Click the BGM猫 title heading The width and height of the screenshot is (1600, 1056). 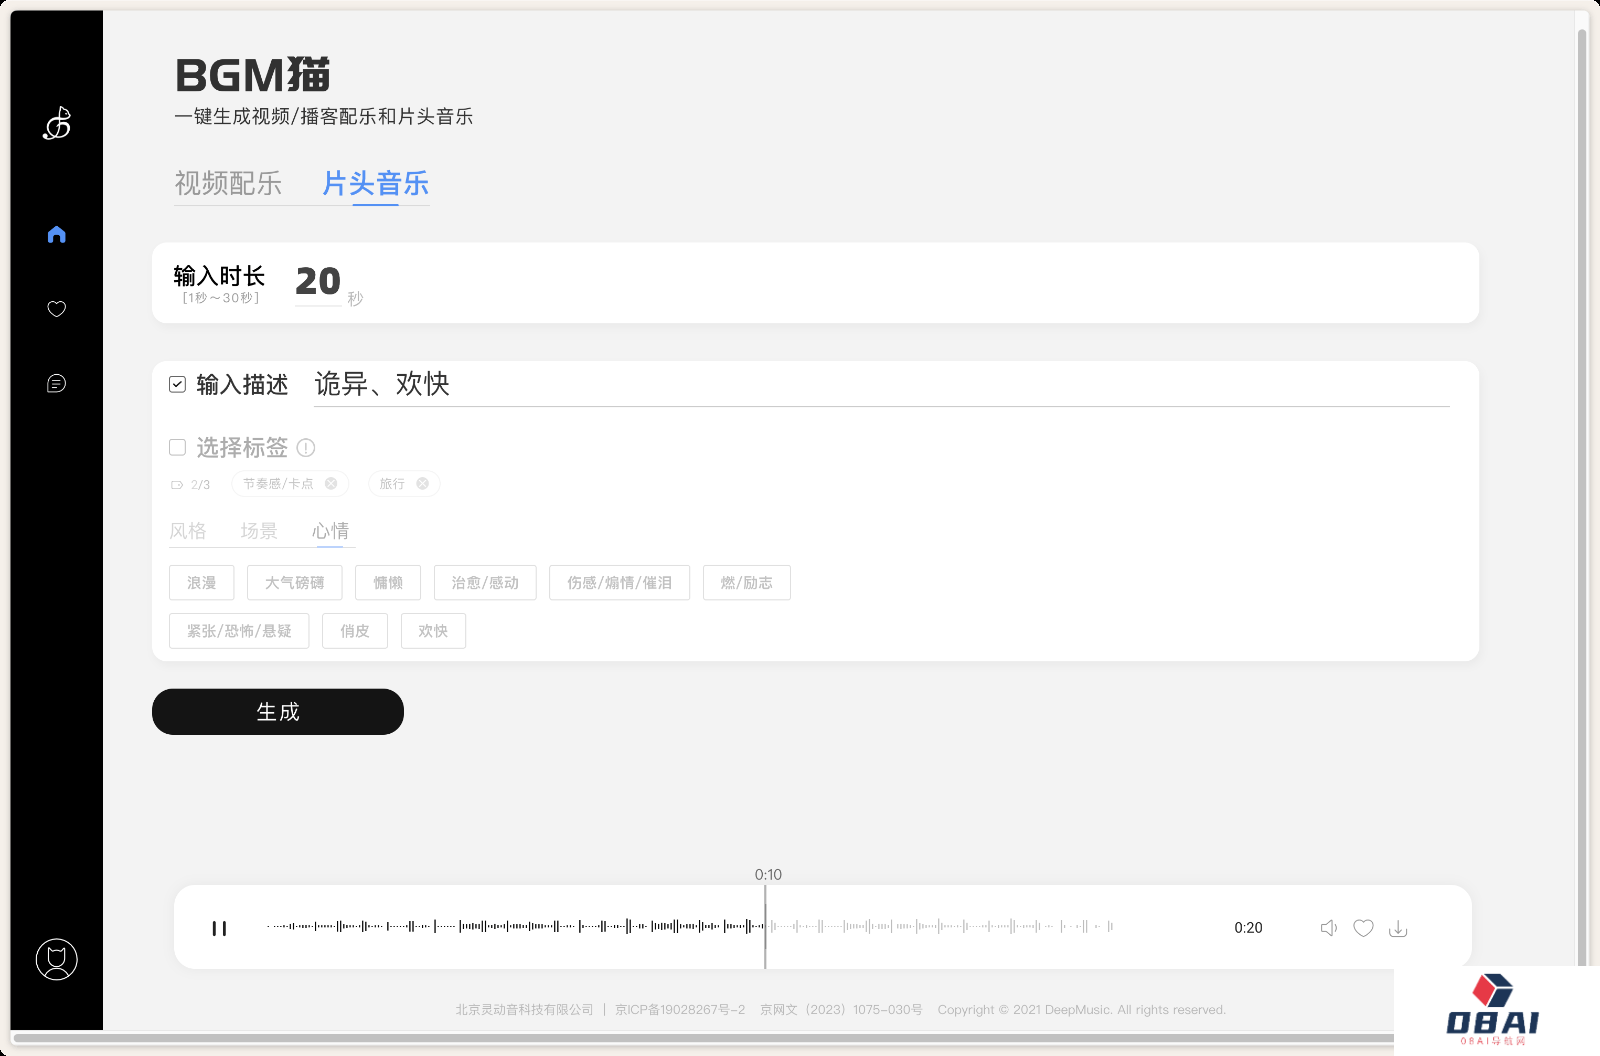[x=252, y=75]
